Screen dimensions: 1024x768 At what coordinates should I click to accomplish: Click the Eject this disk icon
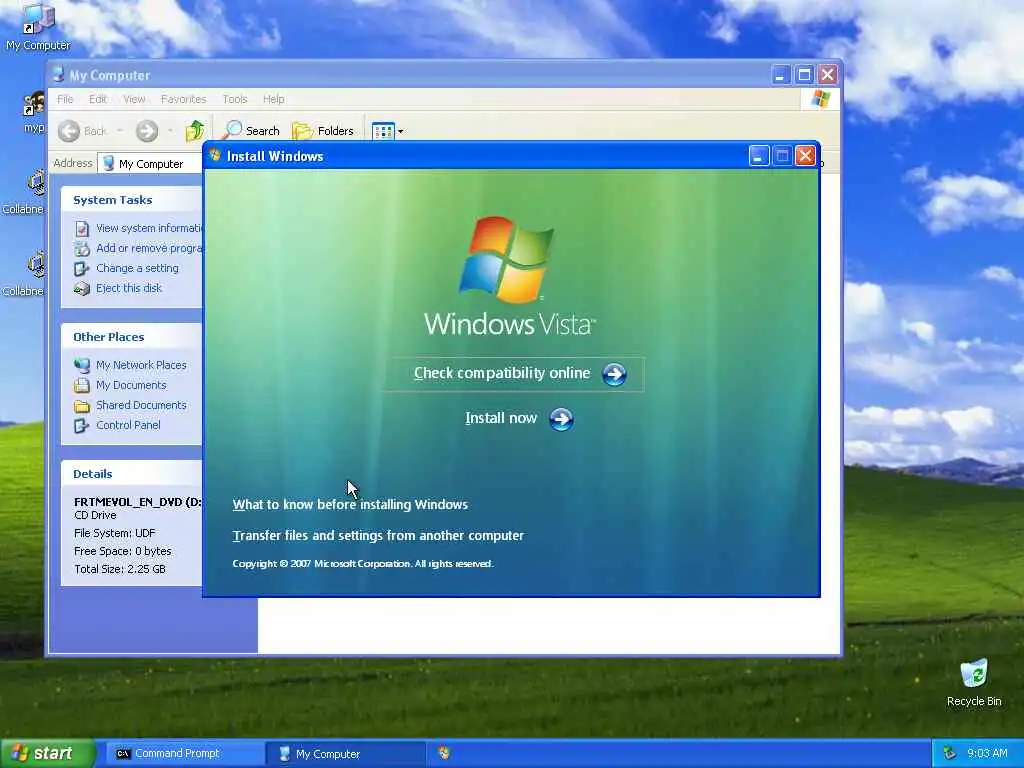[x=82, y=289]
